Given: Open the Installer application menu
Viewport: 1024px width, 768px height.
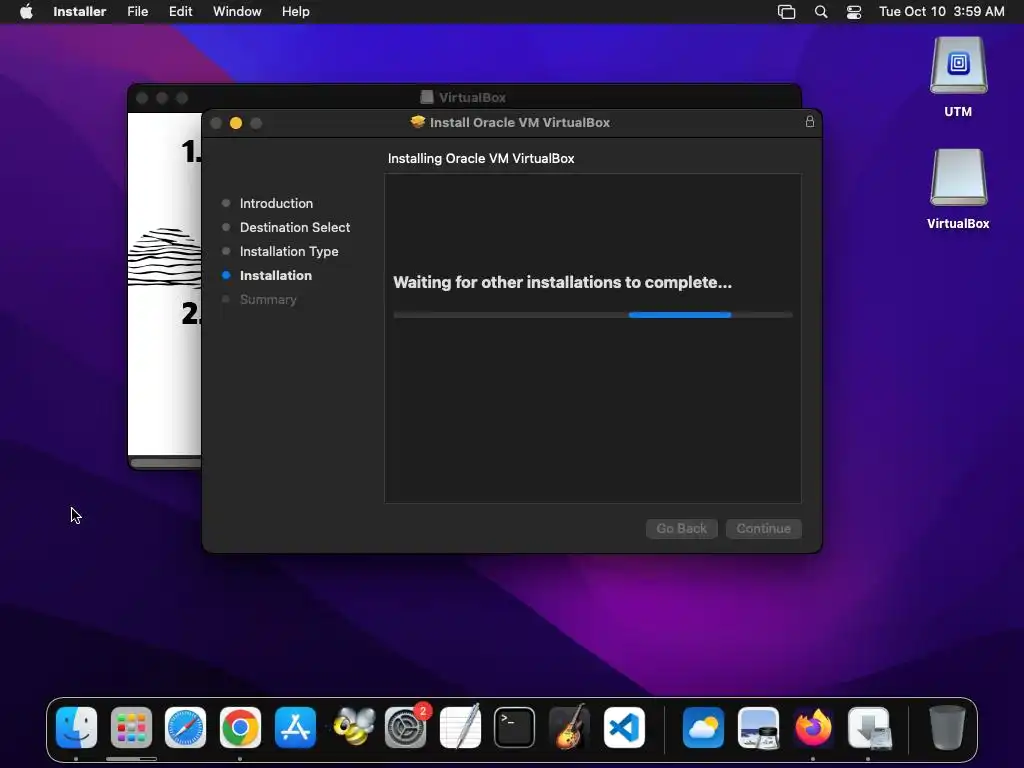Looking at the screenshot, I should pyautogui.click(x=80, y=12).
